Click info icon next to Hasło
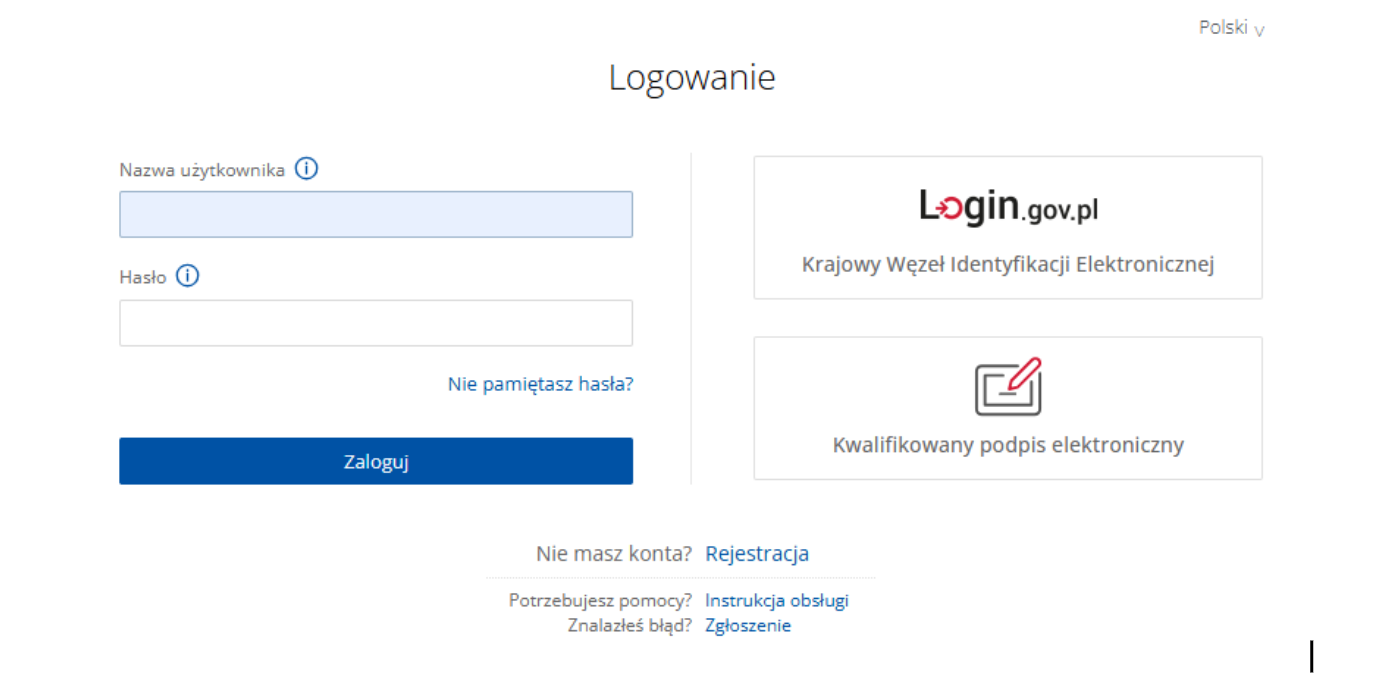1386x694 pixels. [187, 276]
